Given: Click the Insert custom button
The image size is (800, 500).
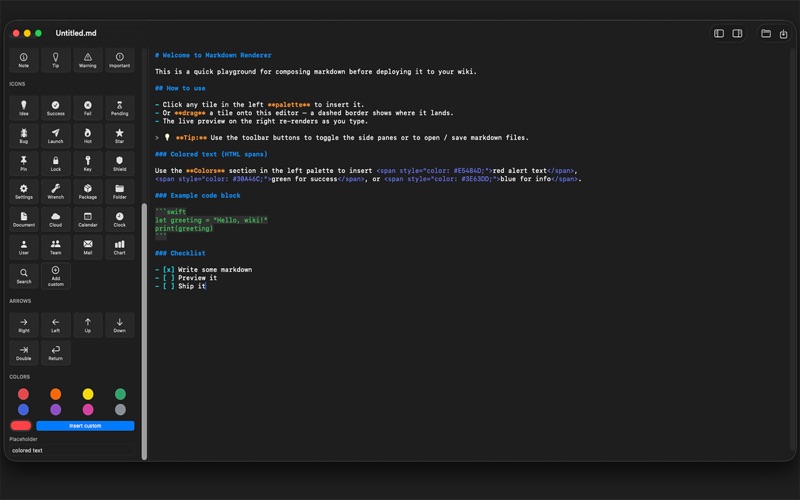Looking at the screenshot, I should tap(85, 426).
